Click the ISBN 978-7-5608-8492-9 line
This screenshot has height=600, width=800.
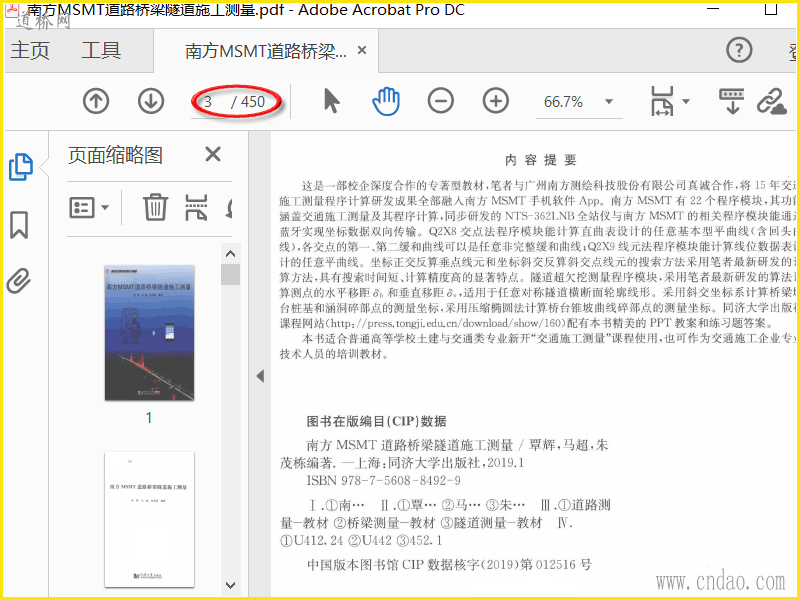click(383, 481)
